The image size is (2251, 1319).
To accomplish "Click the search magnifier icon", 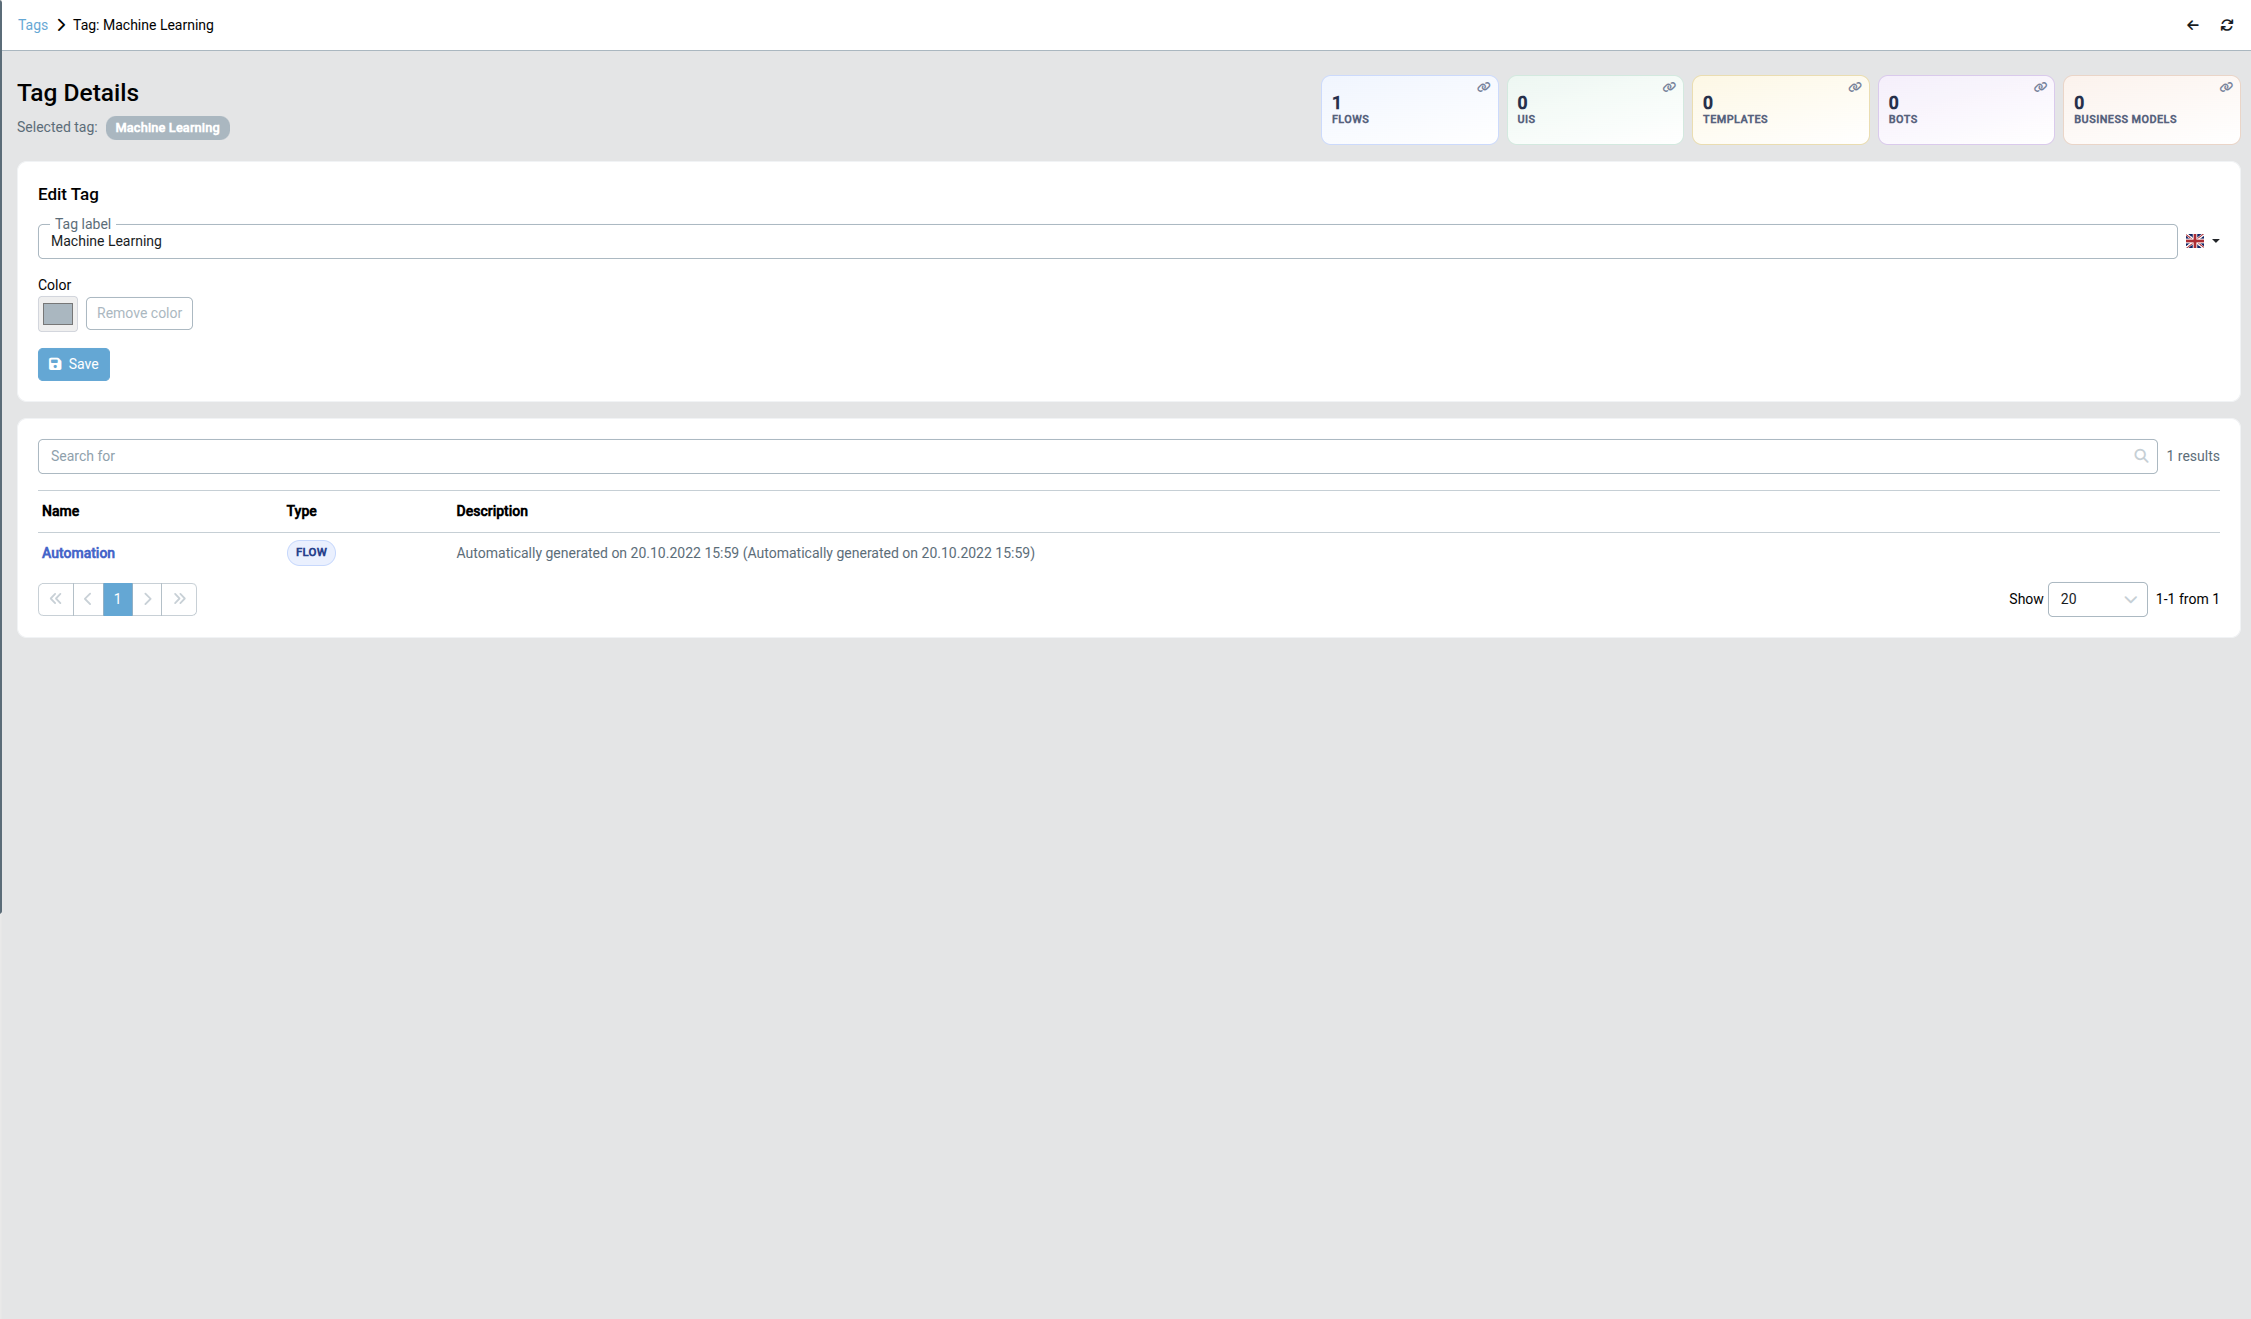I will point(2141,456).
